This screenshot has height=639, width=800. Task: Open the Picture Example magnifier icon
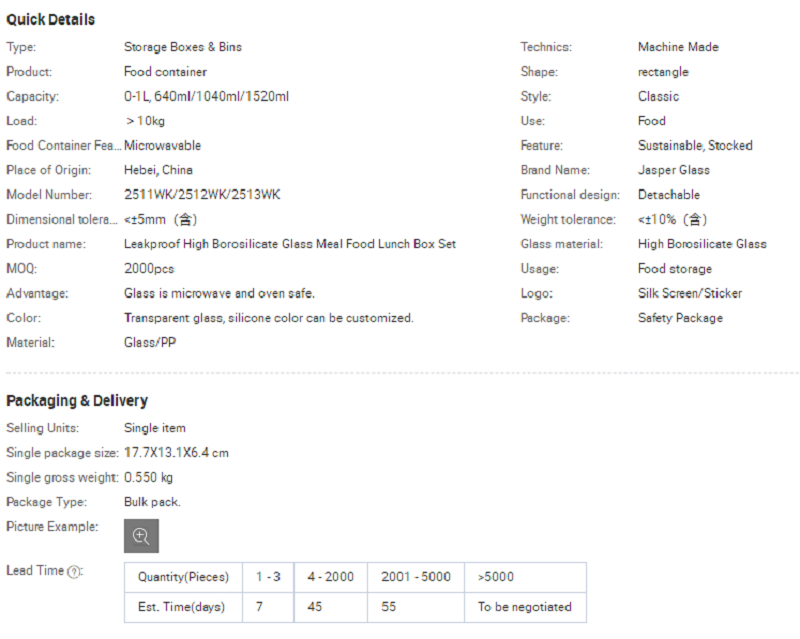coord(141,536)
